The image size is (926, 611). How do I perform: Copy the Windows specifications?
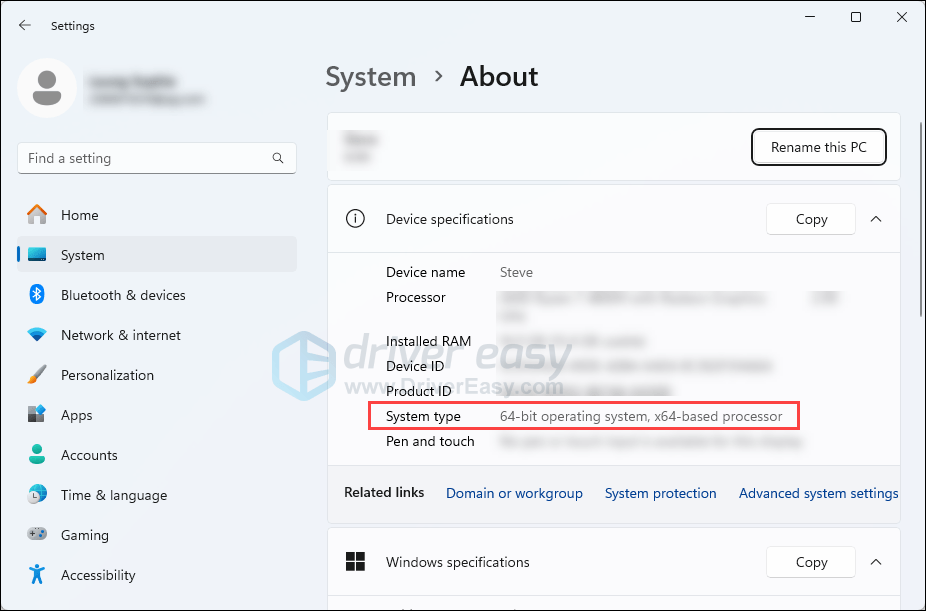pyautogui.click(x=811, y=562)
